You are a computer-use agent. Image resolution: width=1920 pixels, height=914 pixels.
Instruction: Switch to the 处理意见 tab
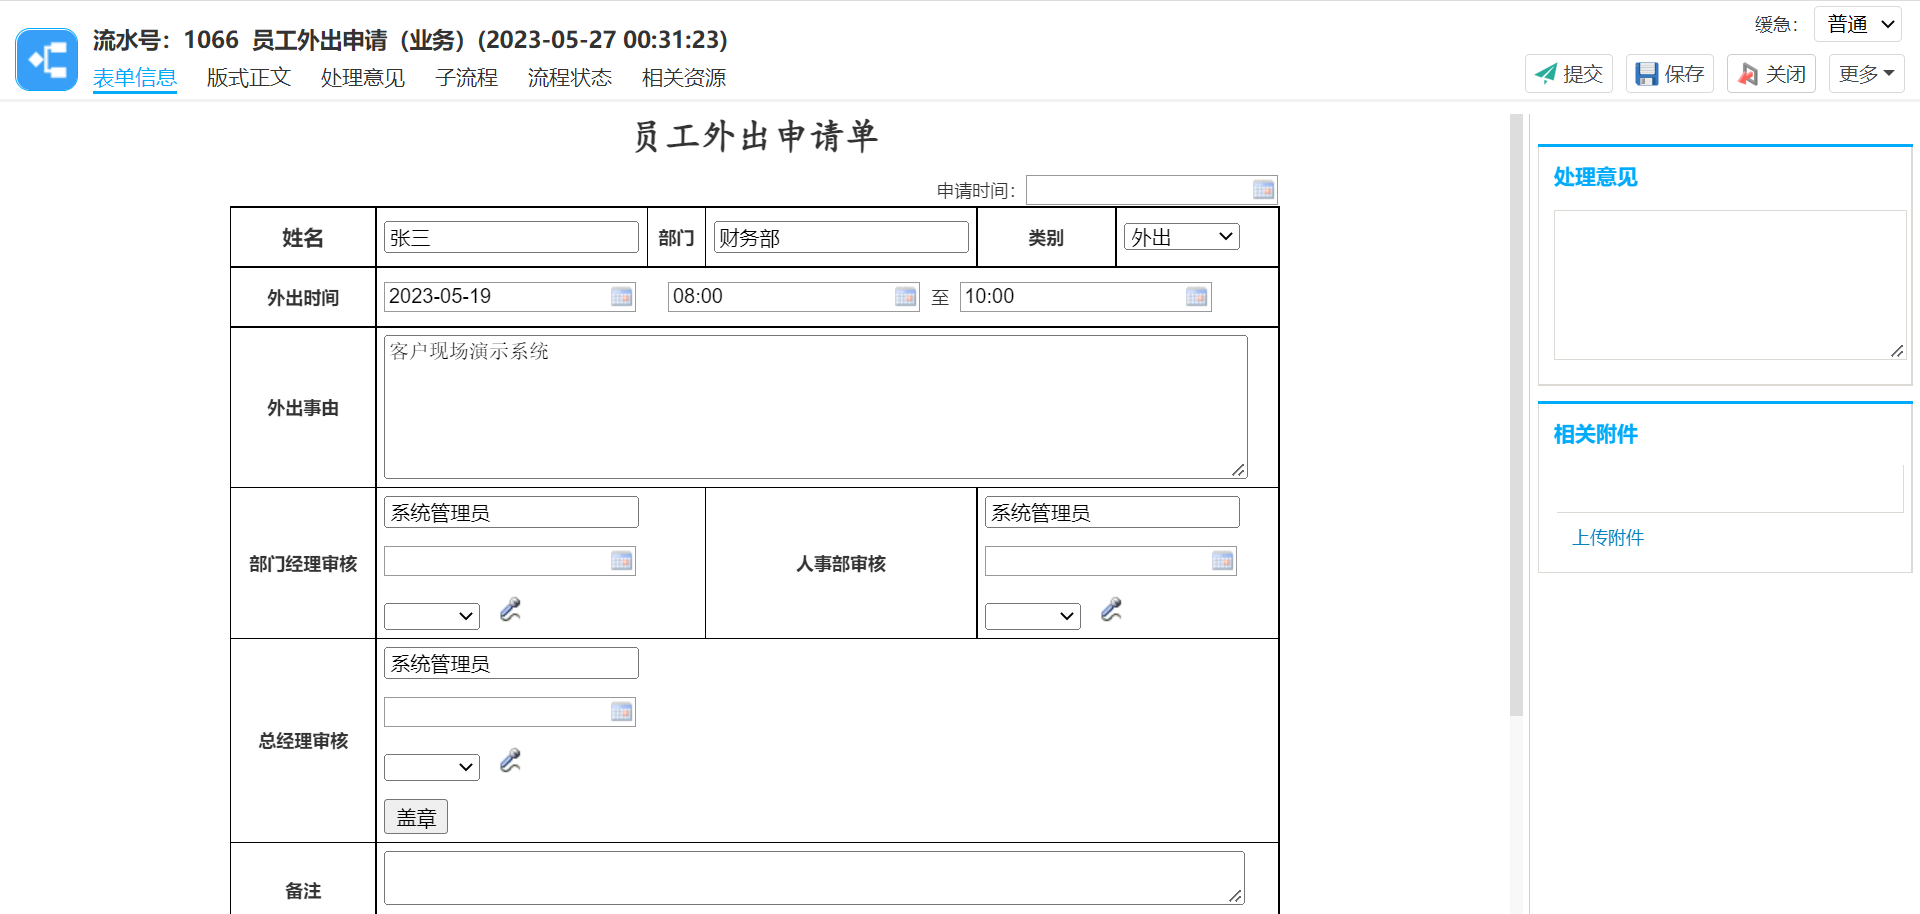[363, 78]
